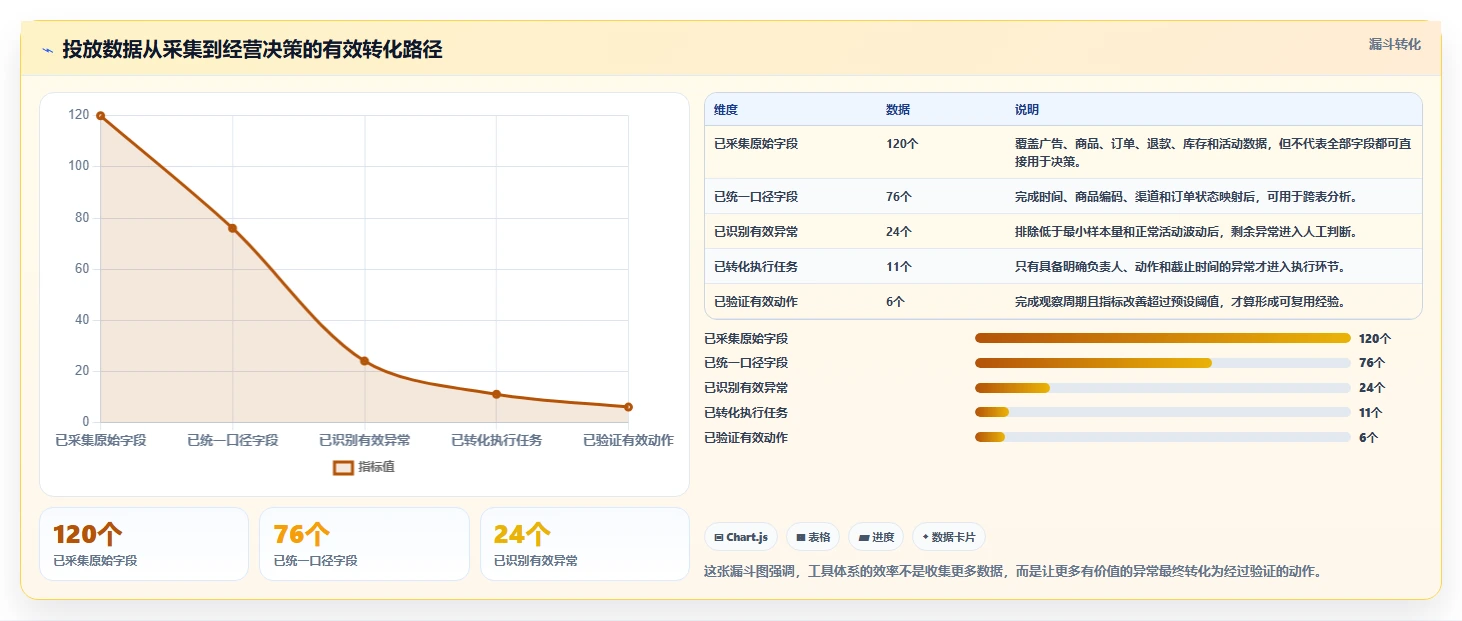Click the 数据卡片 tag chip

(x=949, y=537)
